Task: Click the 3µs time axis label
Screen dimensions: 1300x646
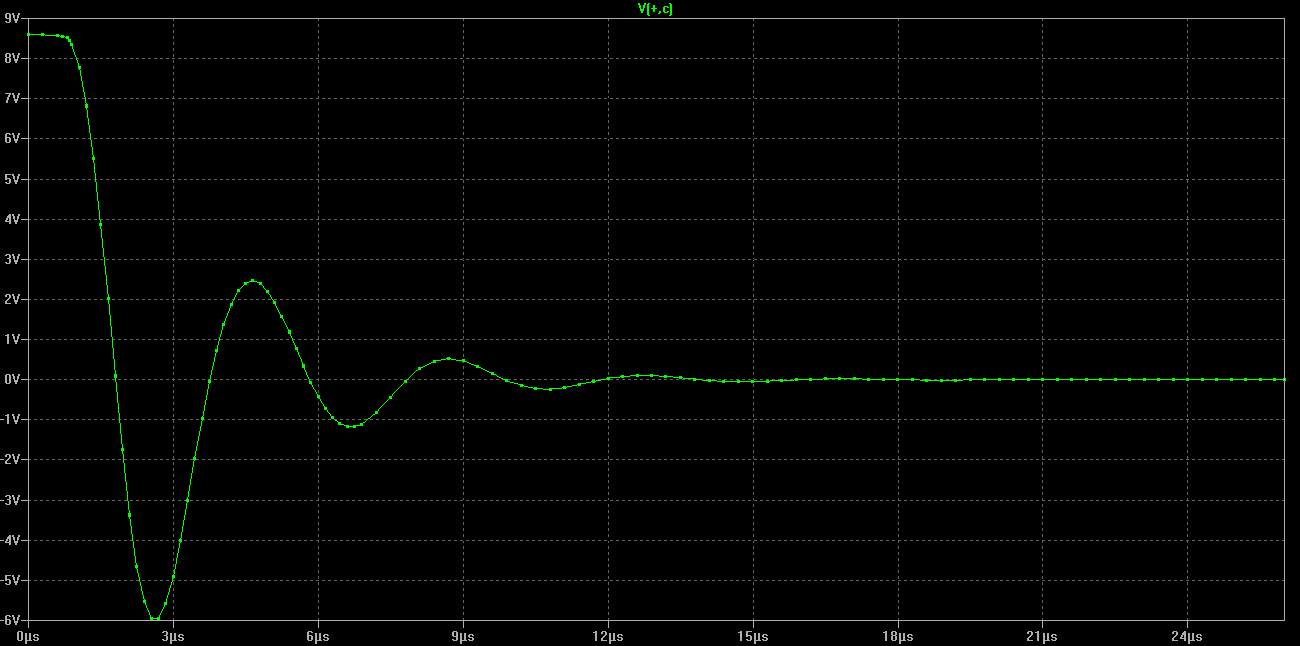Action: point(173,636)
